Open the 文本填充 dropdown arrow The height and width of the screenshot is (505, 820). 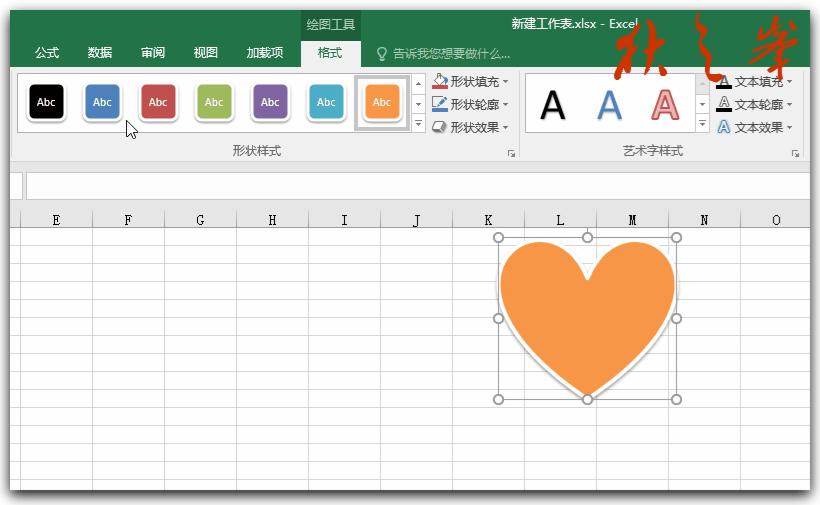[790, 82]
